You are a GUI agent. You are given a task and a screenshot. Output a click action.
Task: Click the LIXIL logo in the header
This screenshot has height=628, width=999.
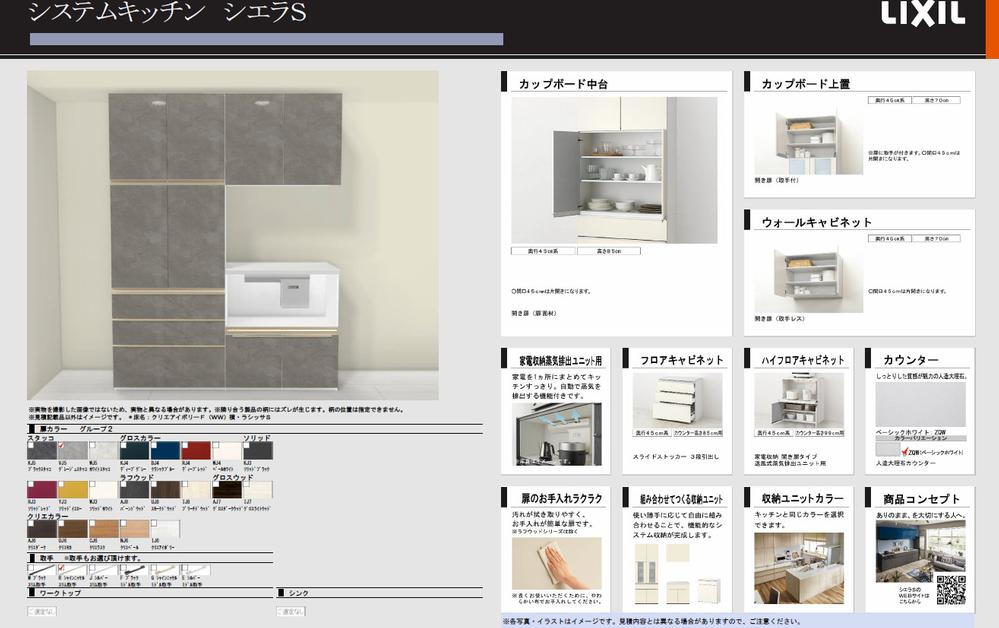(921, 13)
